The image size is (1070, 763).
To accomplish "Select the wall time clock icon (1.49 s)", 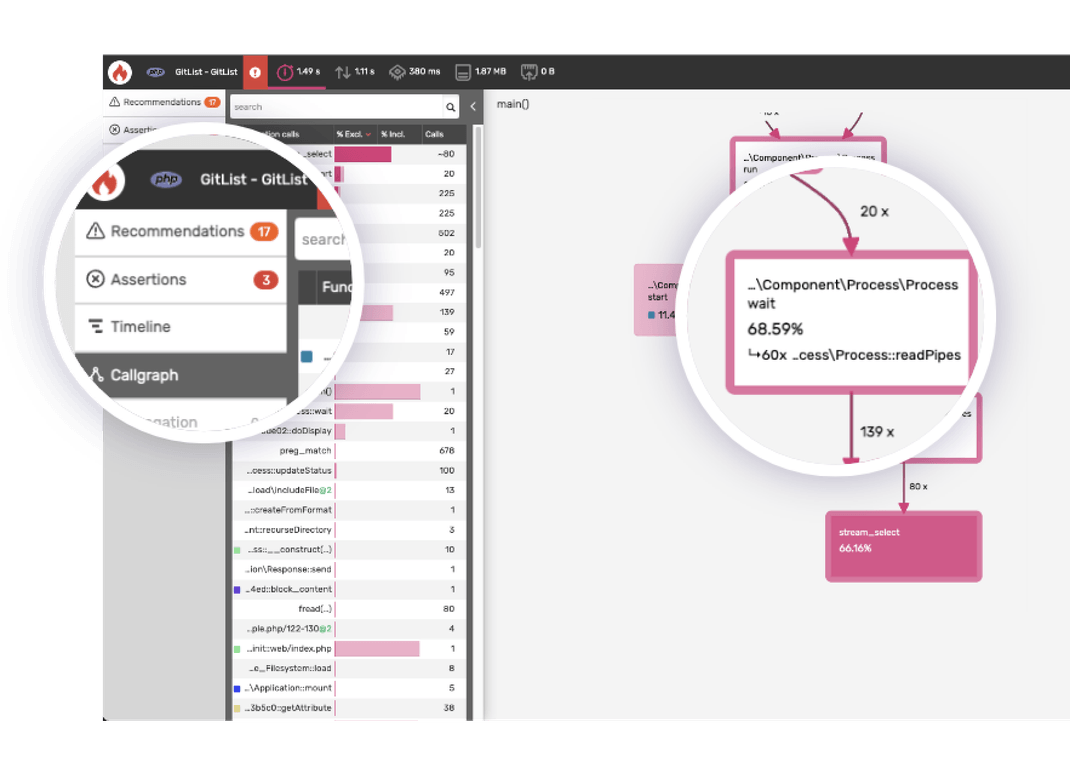I will (x=285, y=72).
